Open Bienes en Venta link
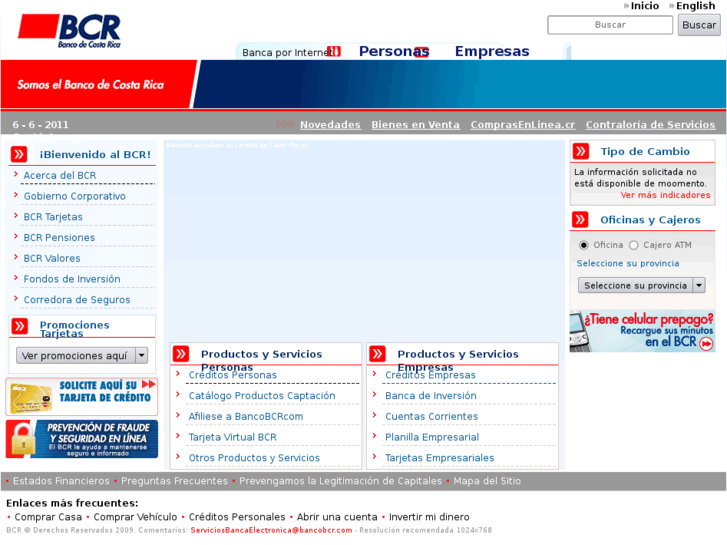 415,124
